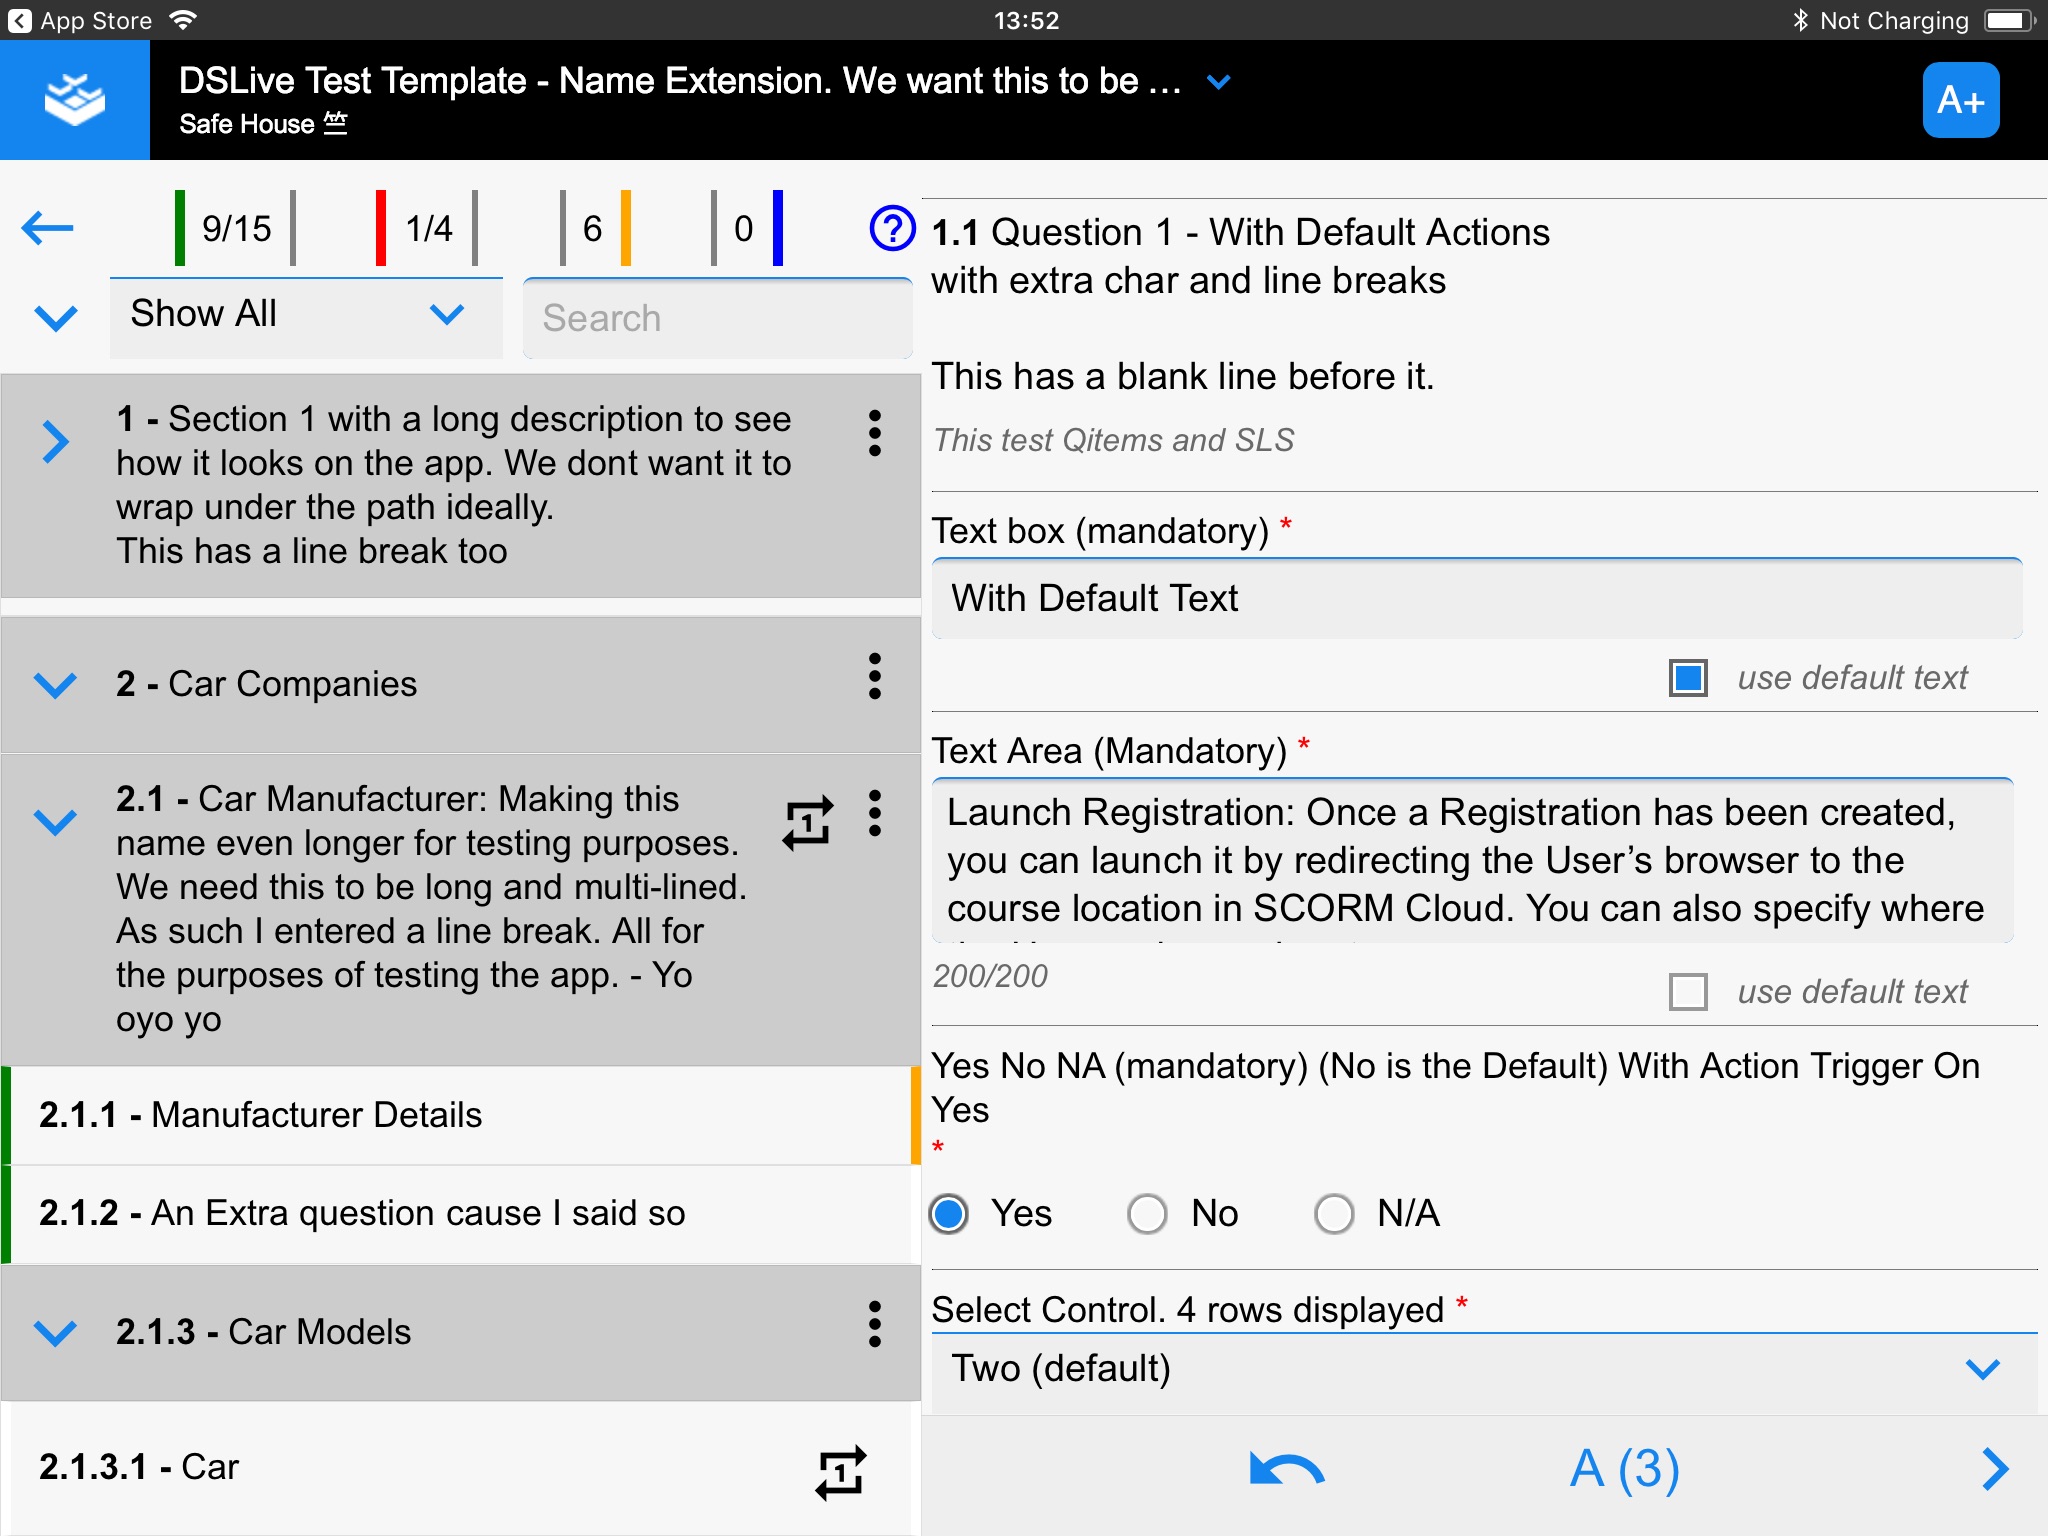This screenshot has width=2048, height=1536.
Task: Tap the '1.1 Question 1 - With Default Actions' heading
Action: [x=1240, y=232]
